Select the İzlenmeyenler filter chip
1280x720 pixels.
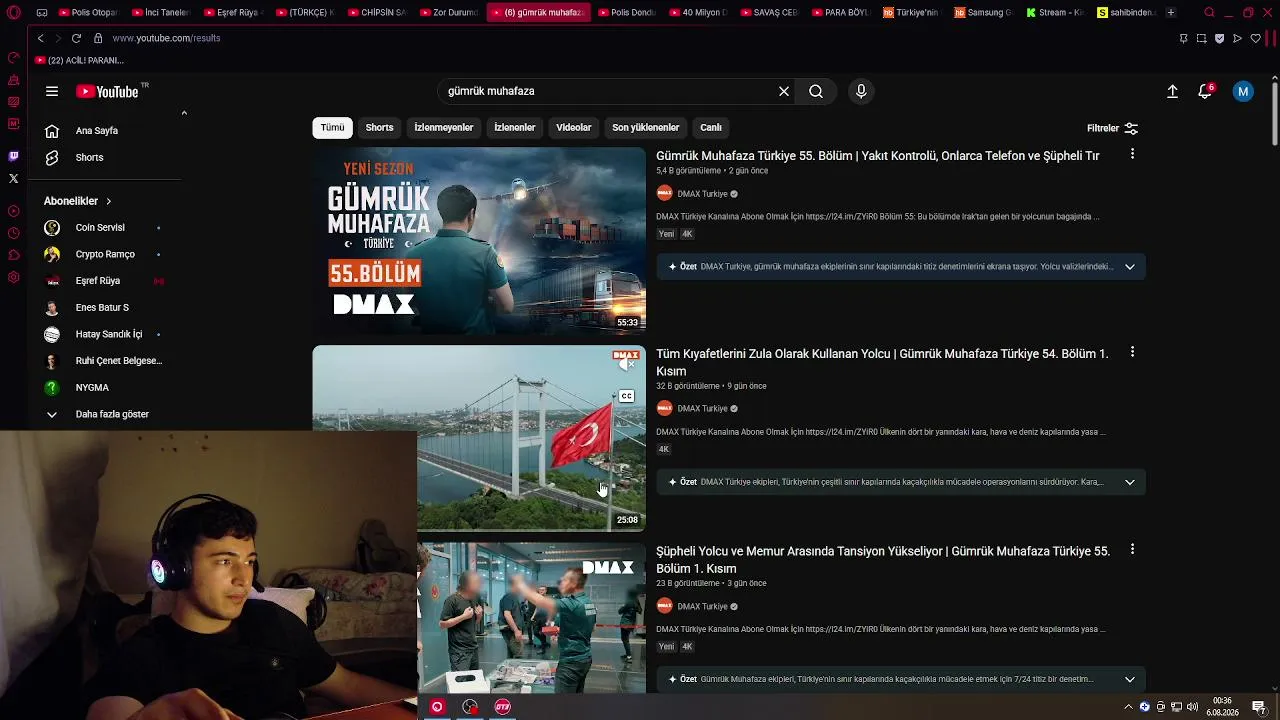pos(443,128)
